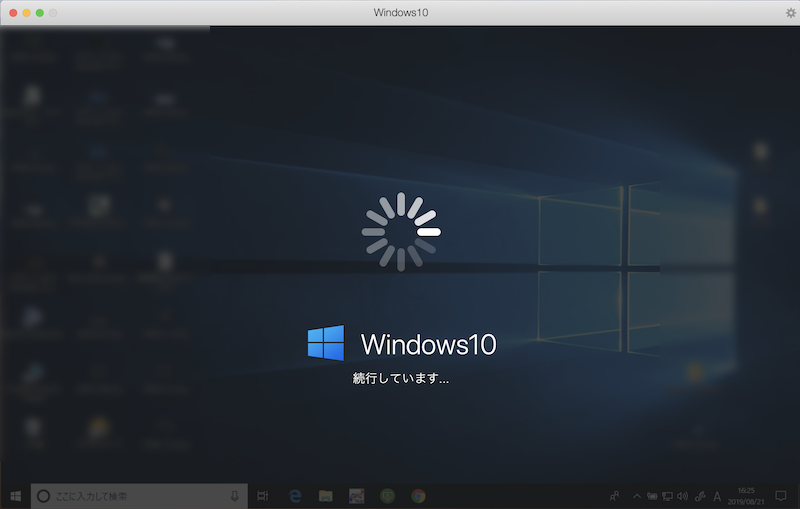The height and width of the screenshot is (509, 800).
Task: Toggle the IME input mode 'A'
Action: (717, 496)
